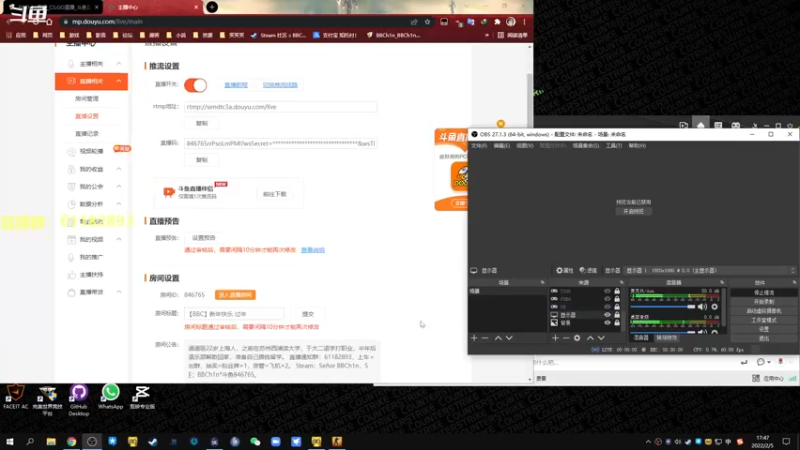This screenshot has height=450, width=800.
Task: Pop out the OBS mixer dock
Action: point(722,282)
